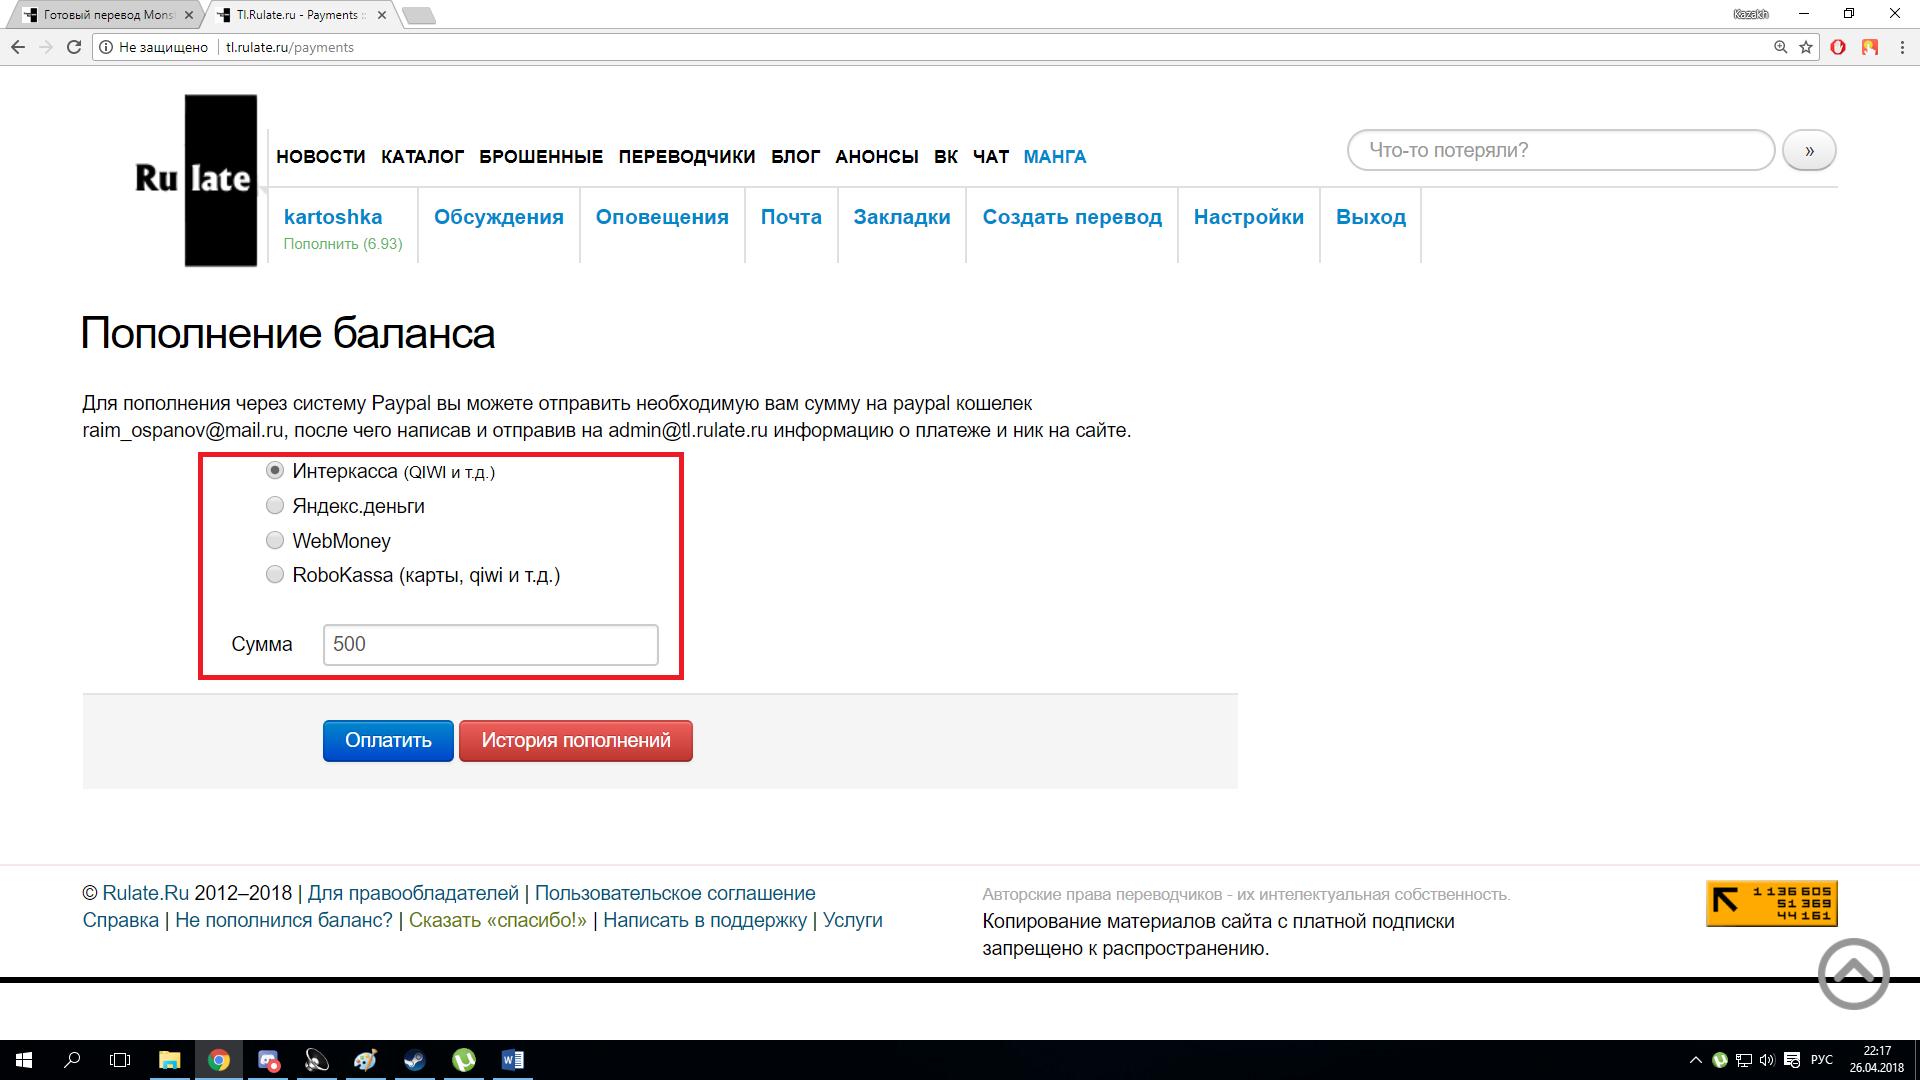Bookmark page with the star icon

click(1806, 47)
